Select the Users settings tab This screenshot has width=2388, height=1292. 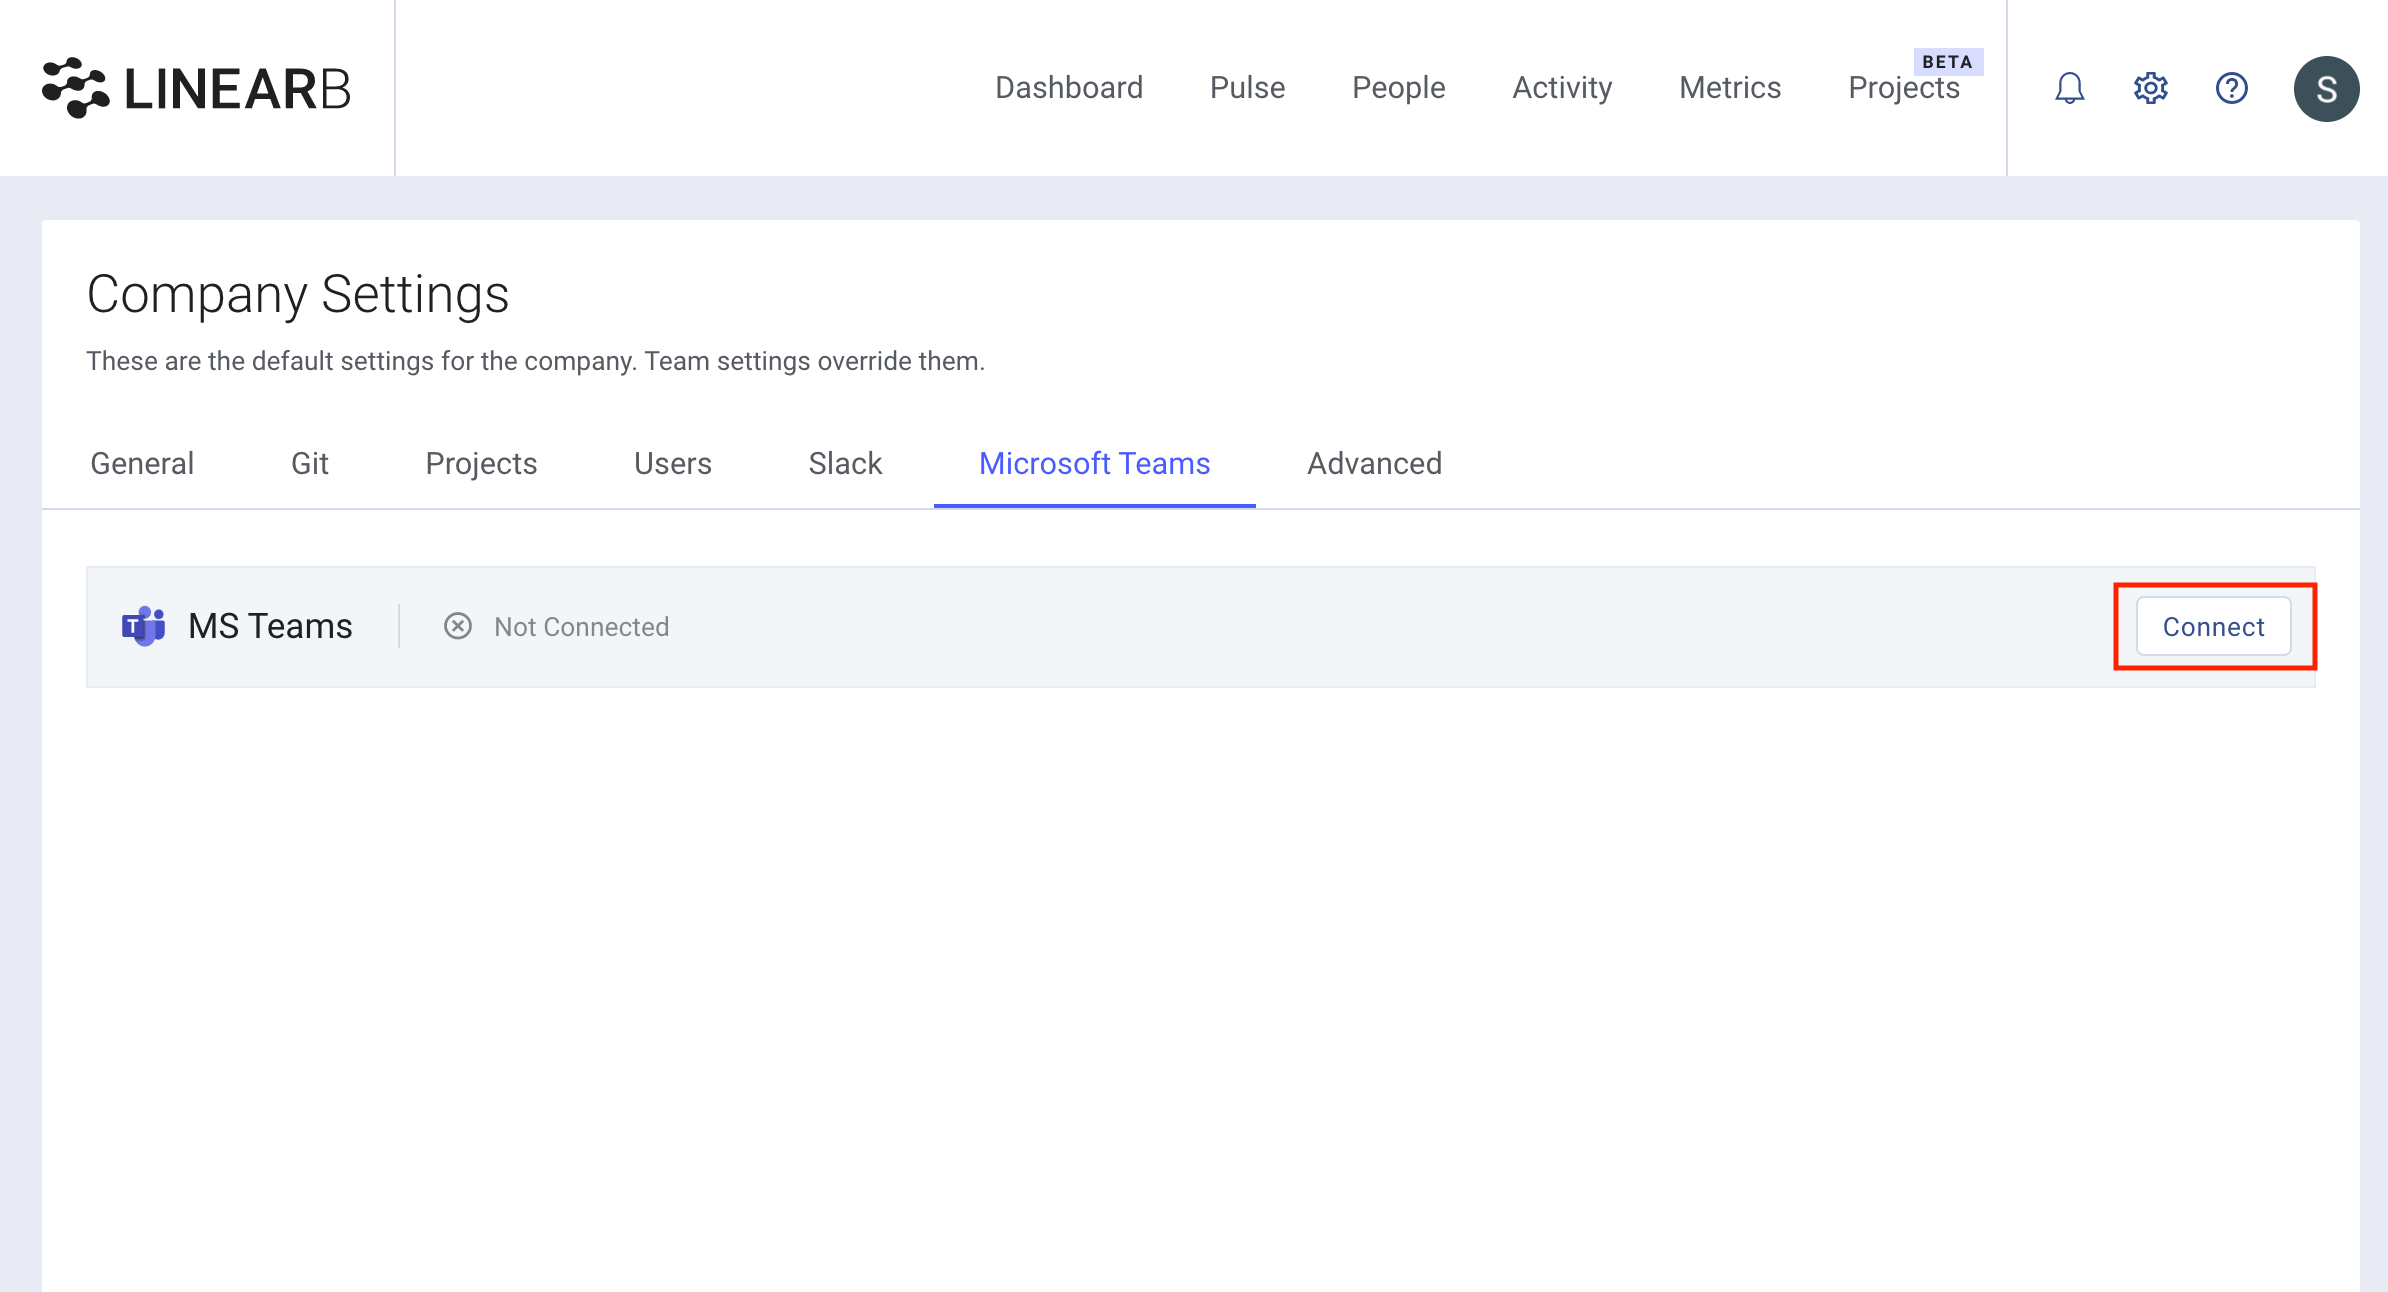[673, 463]
